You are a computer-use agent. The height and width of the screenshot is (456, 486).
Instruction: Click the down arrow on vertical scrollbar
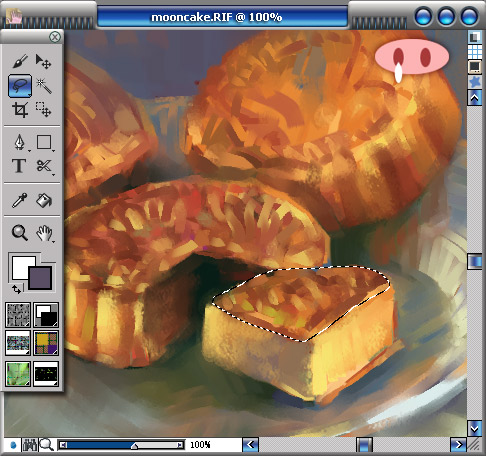click(x=474, y=428)
